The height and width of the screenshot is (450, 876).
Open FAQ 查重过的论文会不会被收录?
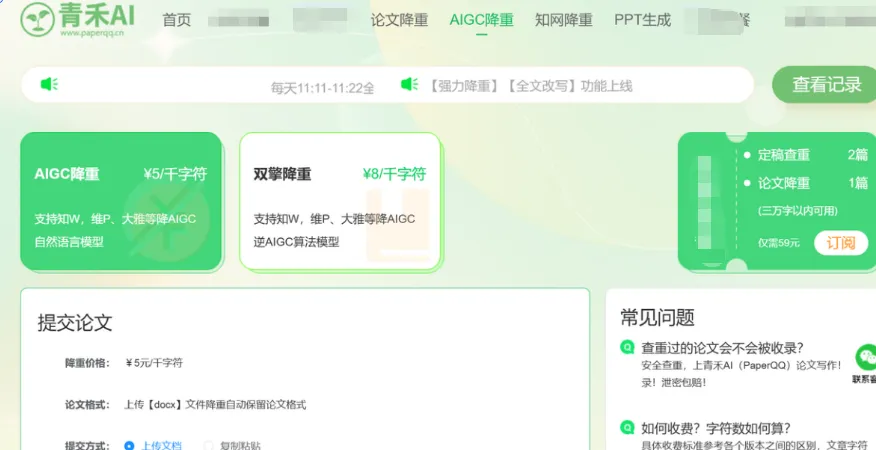pyautogui.click(x=722, y=348)
